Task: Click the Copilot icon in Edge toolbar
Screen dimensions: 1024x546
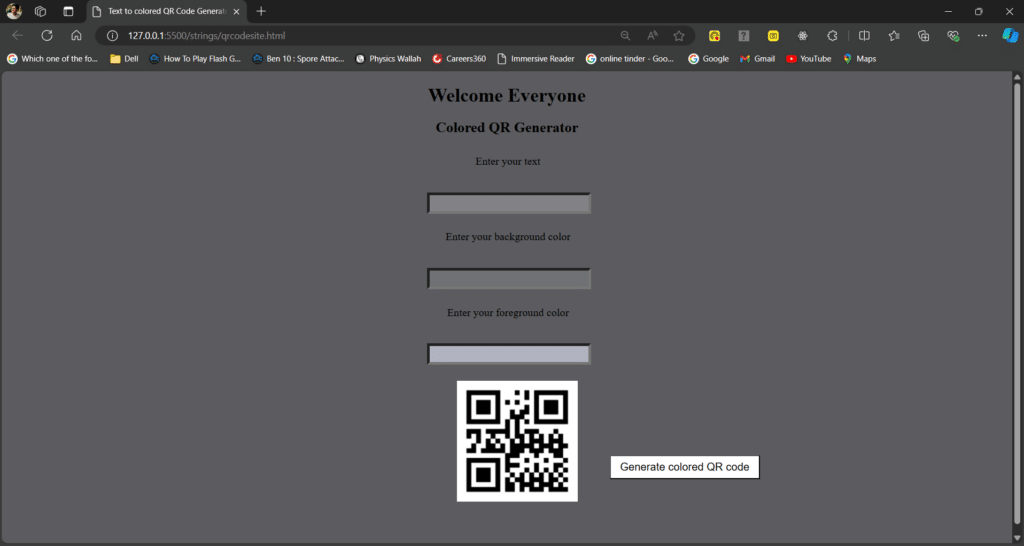Action: point(1010,35)
